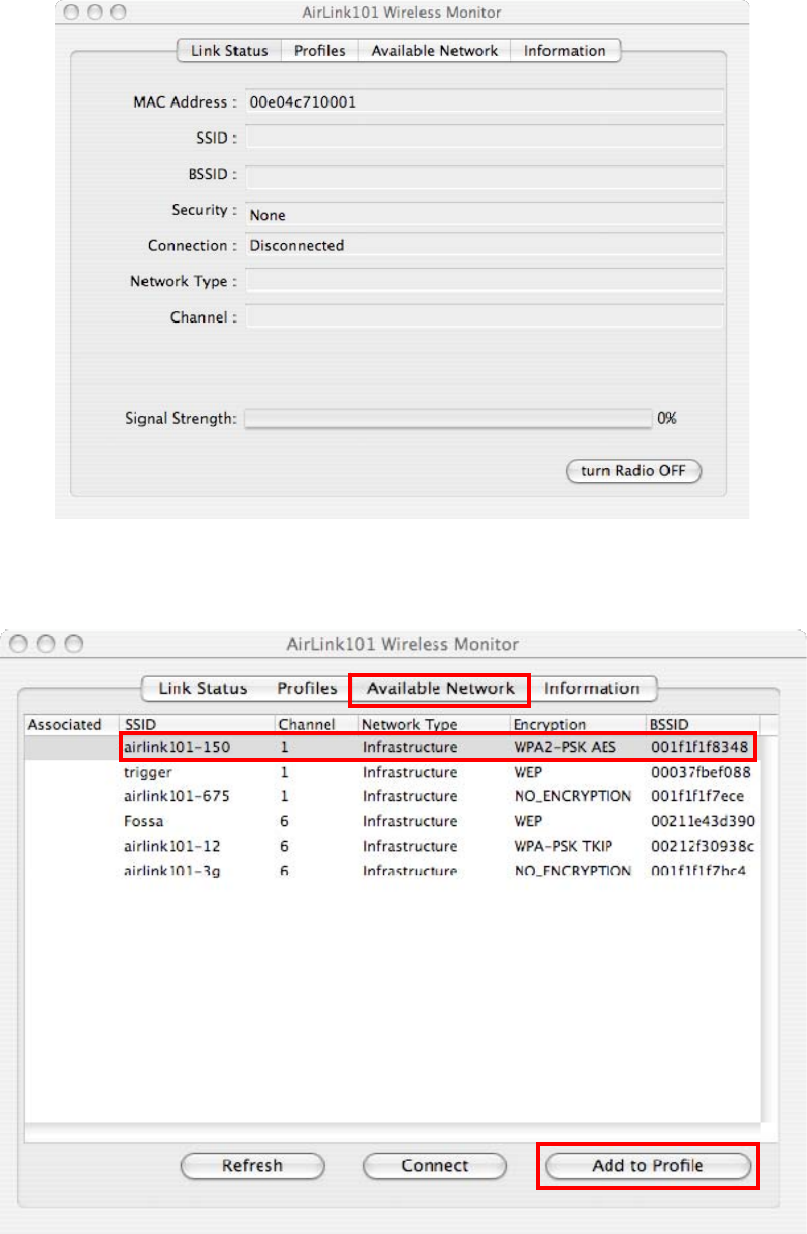Select the Fossa network row
The height and width of the screenshot is (1234, 807).
(x=392, y=821)
